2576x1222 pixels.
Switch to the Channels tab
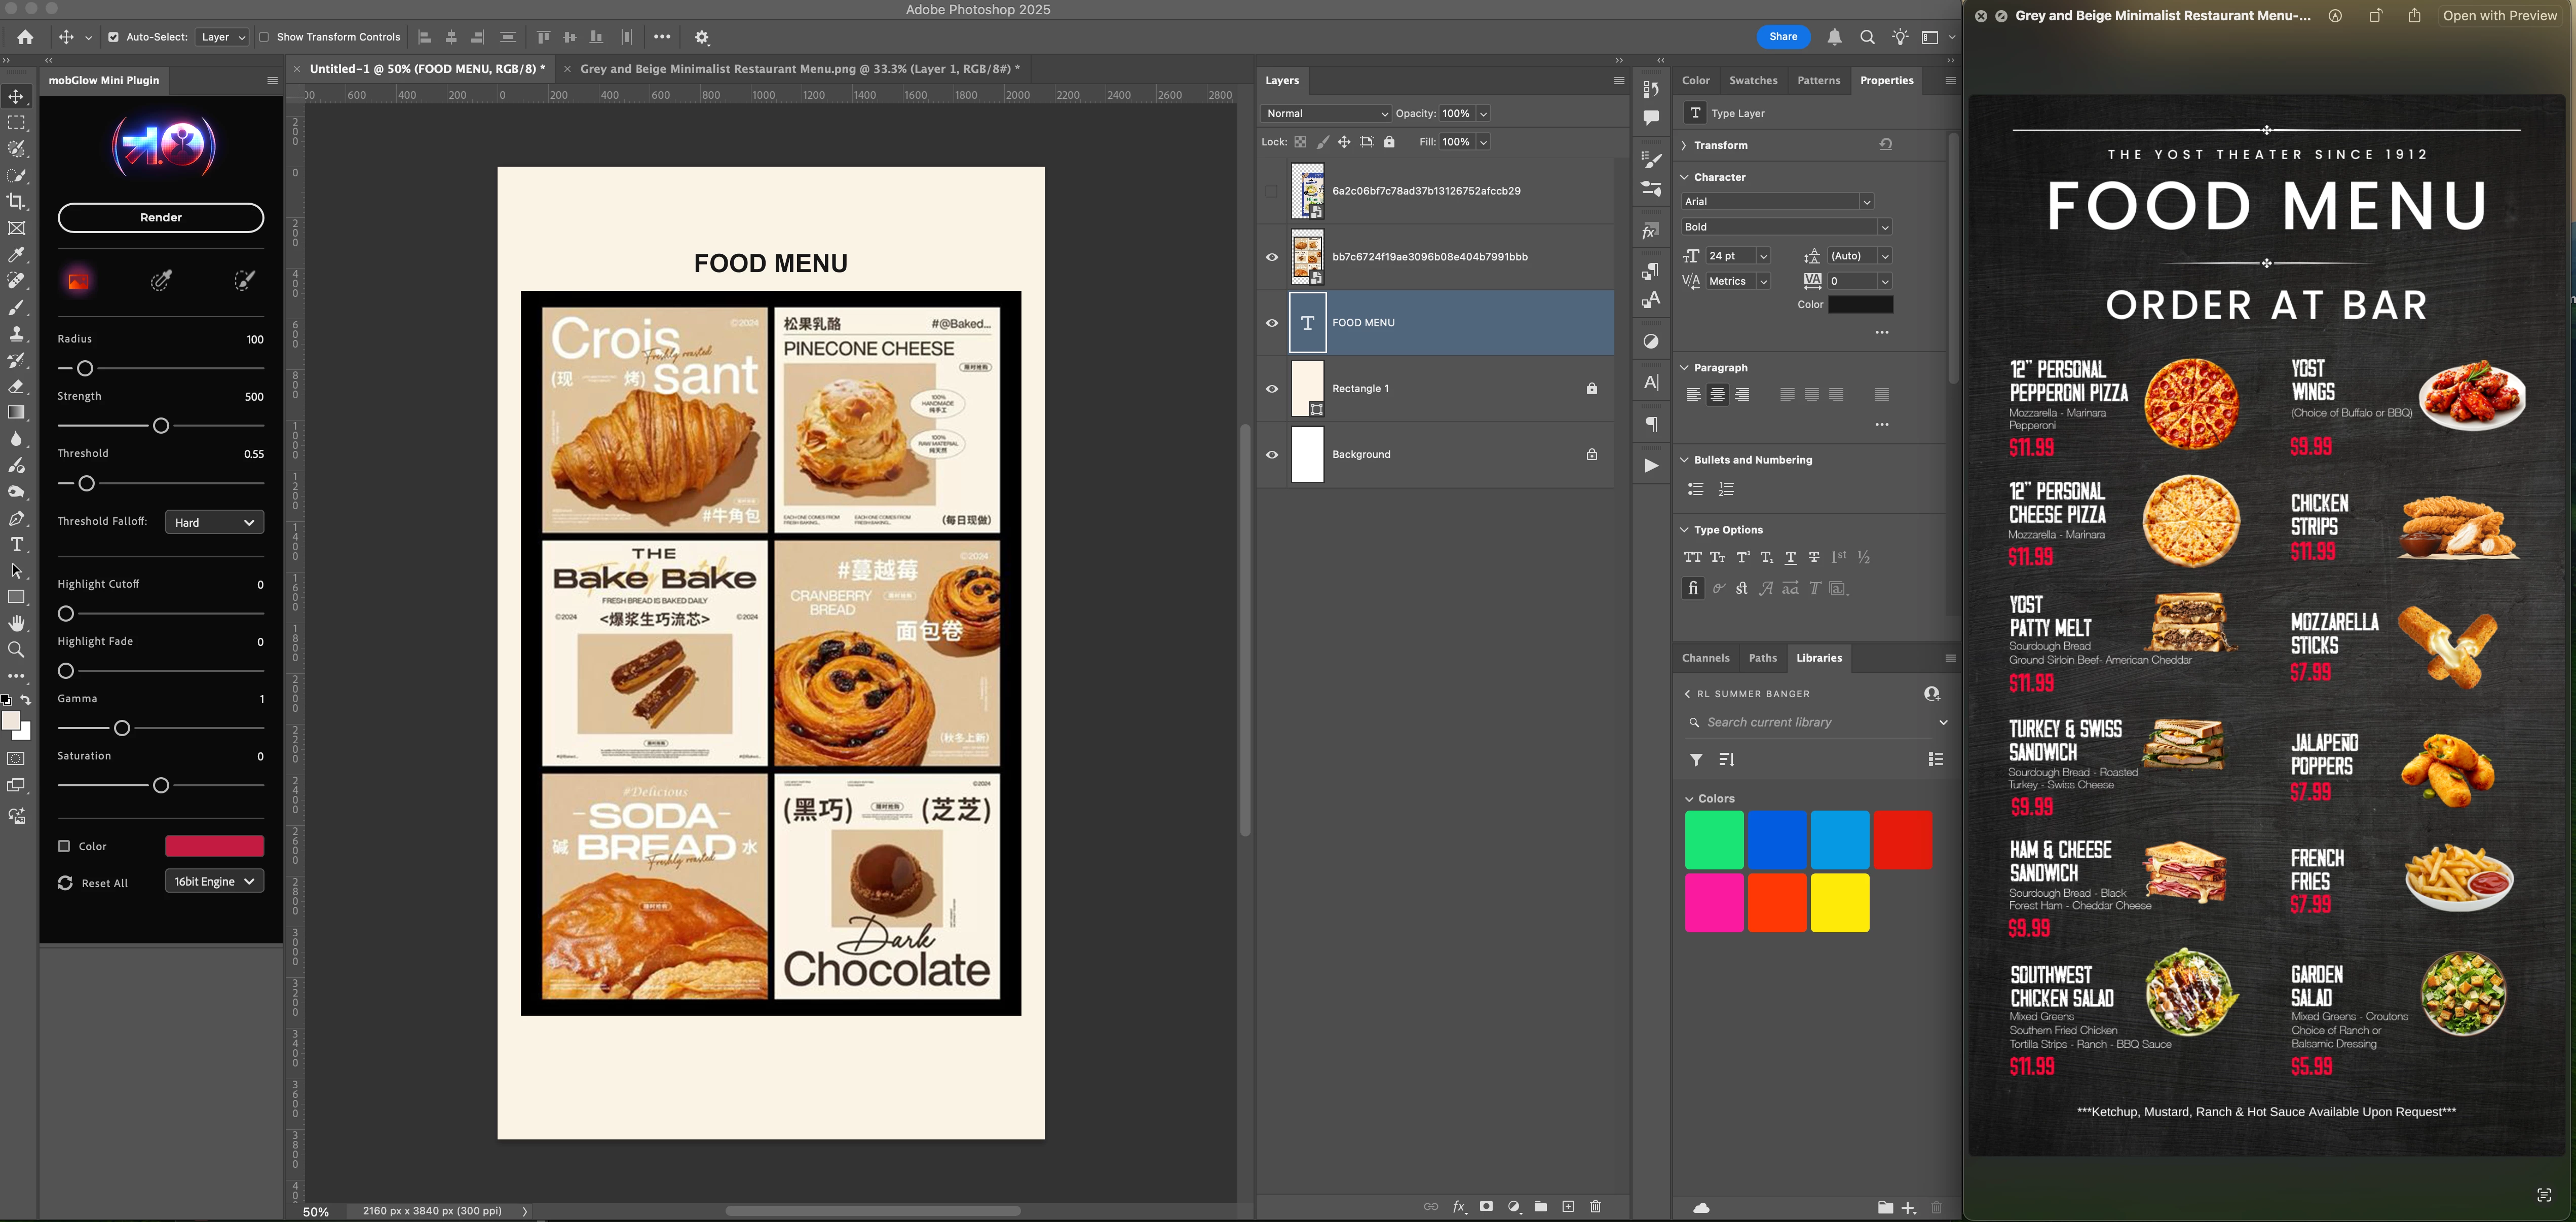point(1705,658)
